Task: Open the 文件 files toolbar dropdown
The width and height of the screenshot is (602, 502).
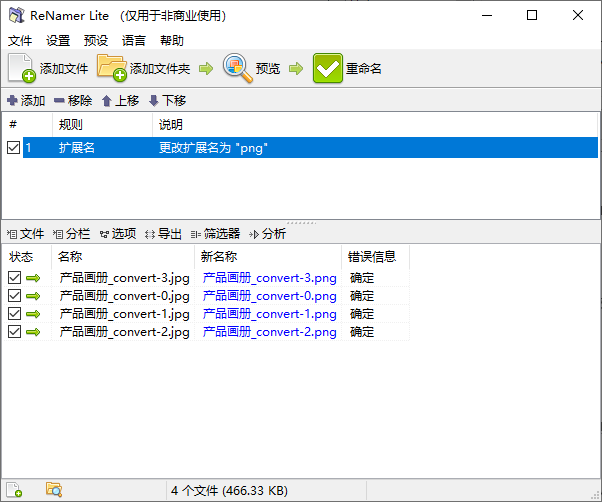Action: (x=25, y=234)
